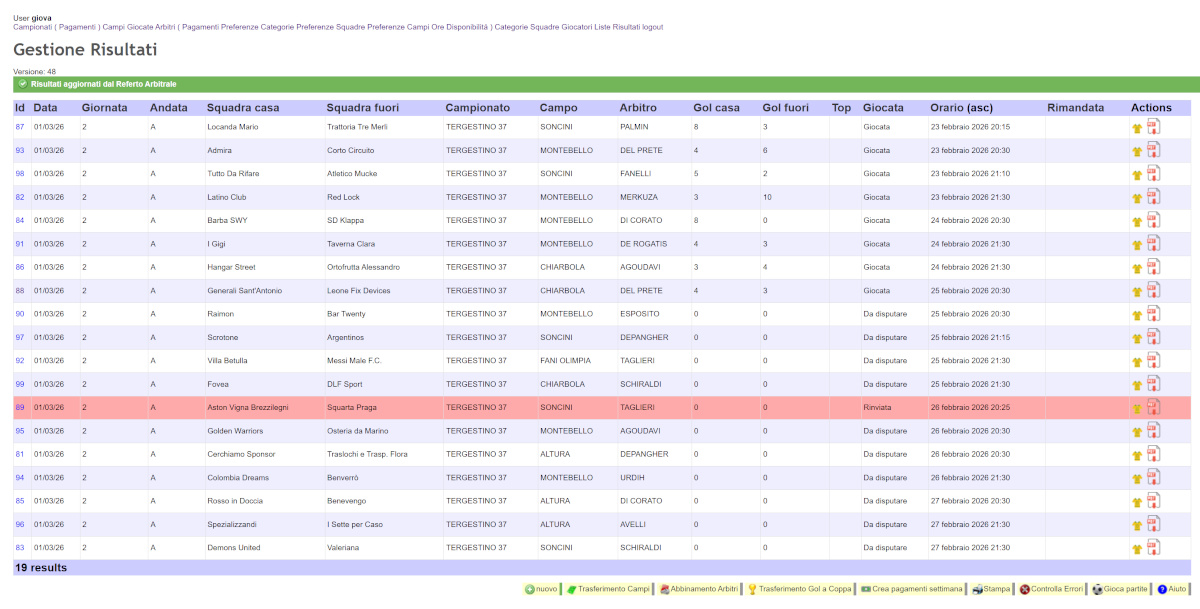Click Crea pagamenti settimana button
This screenshot has height=609, width=1200.
coord(911,589)
